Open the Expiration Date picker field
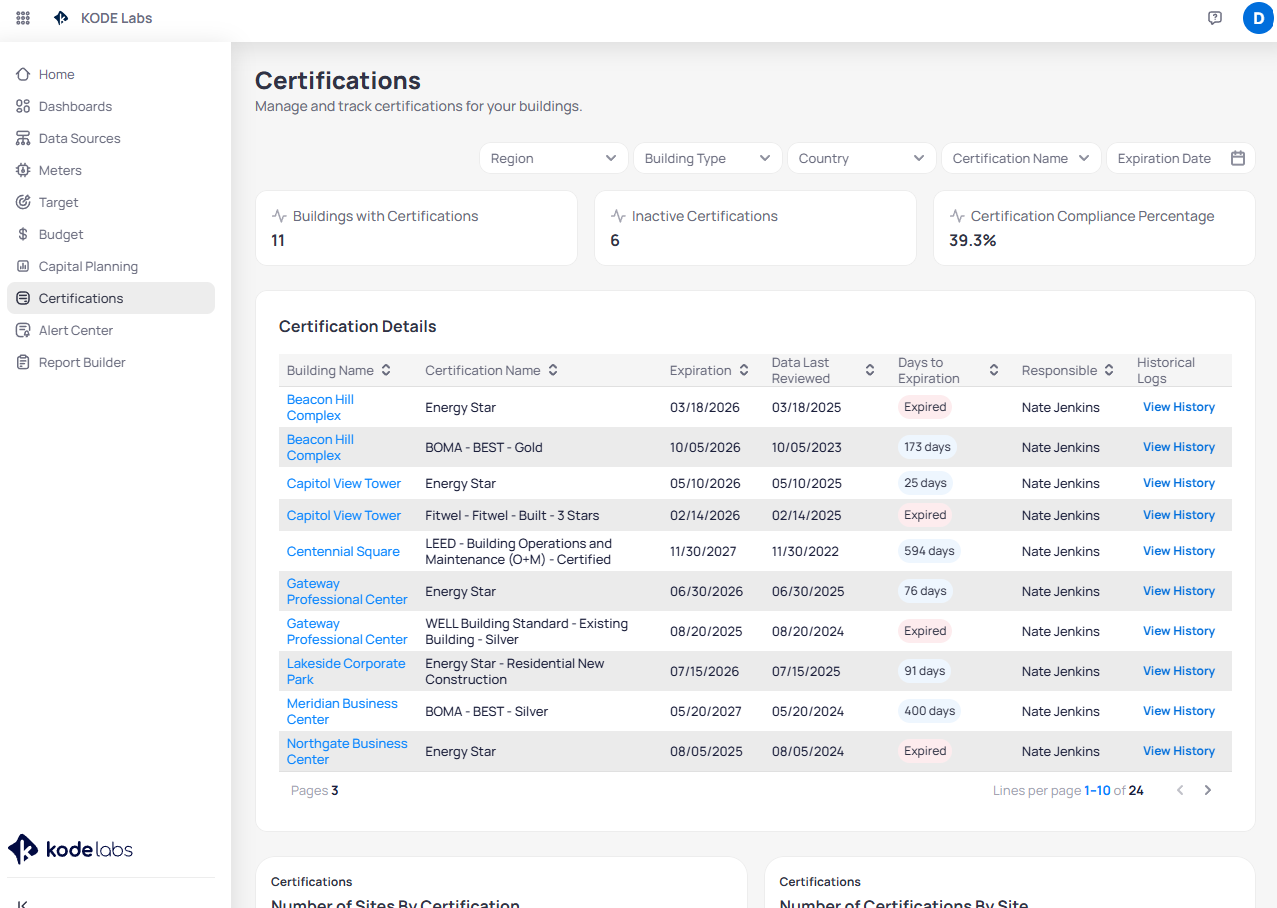The width and height of the screenshot is (1277, 908). [x=1180, y=158]
